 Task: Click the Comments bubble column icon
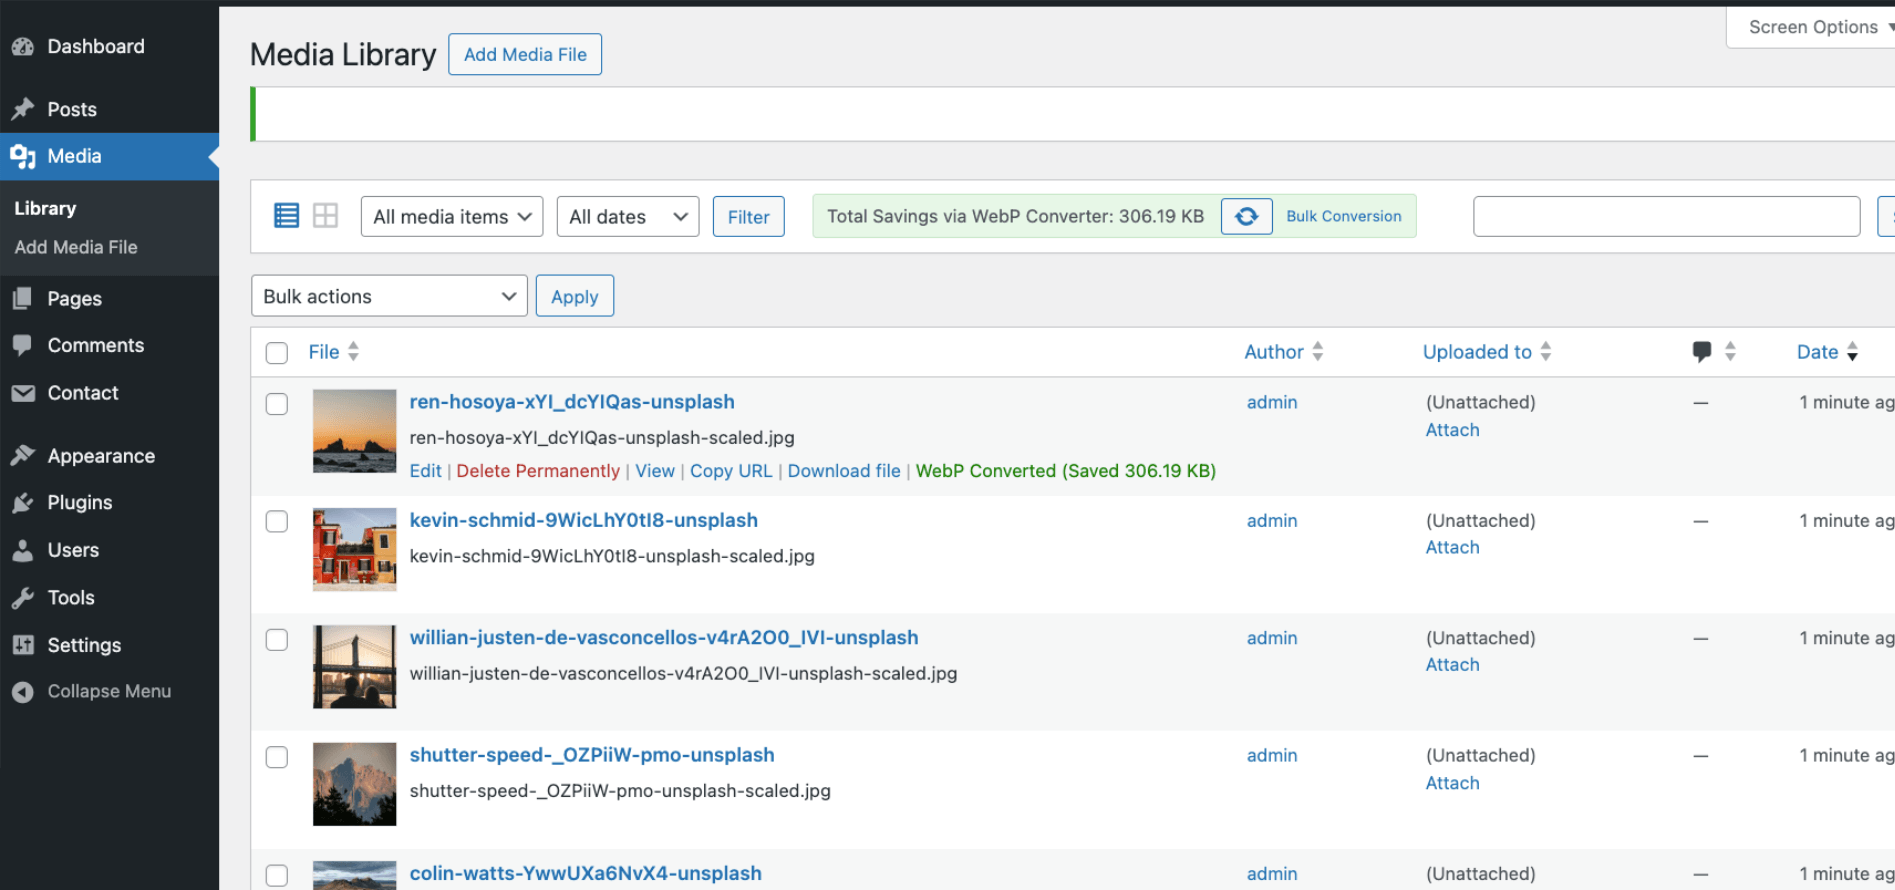coord(1701,351)
